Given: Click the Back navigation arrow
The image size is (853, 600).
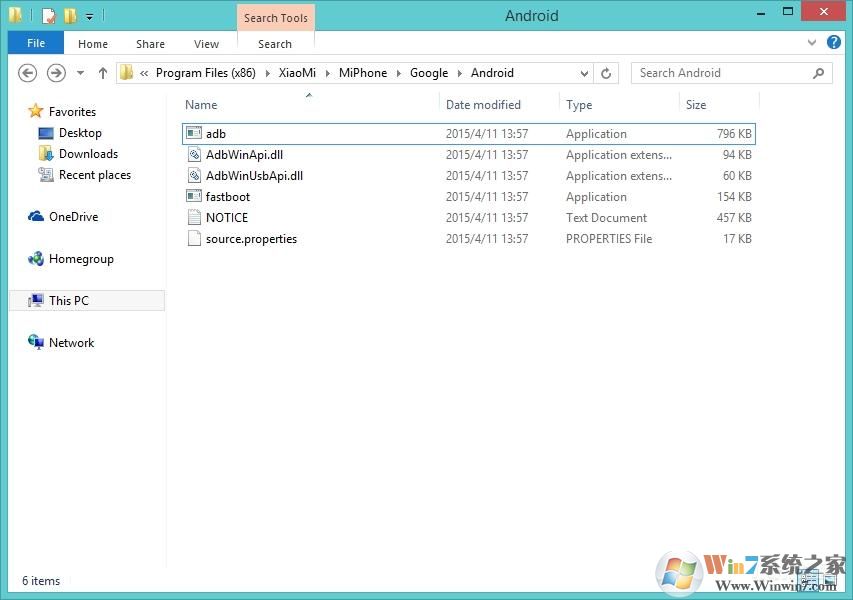Looking at the screenshot, I should tap(28, 73).
